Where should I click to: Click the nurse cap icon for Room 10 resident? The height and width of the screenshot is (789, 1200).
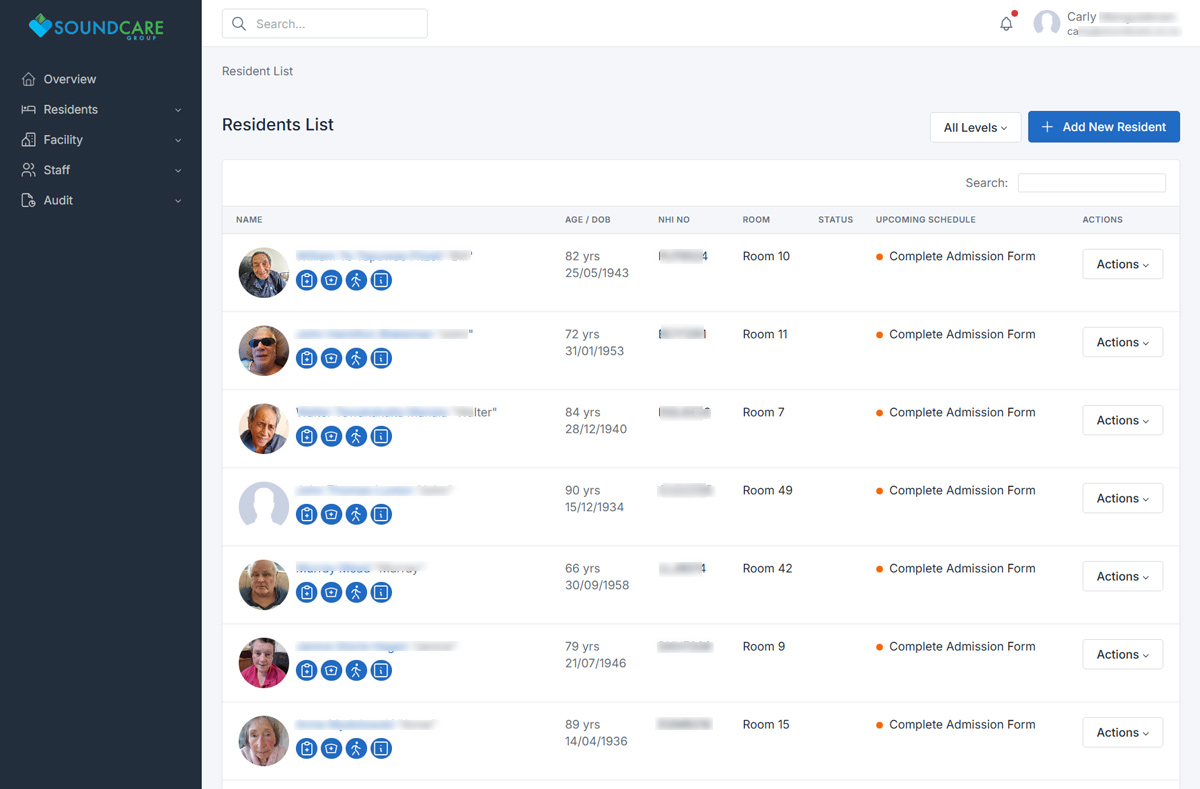point(332,281)
